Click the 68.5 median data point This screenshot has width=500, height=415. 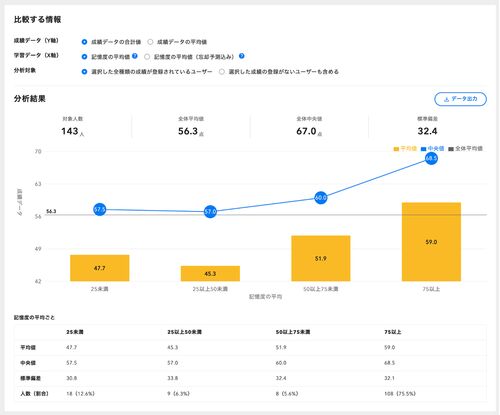431,158
